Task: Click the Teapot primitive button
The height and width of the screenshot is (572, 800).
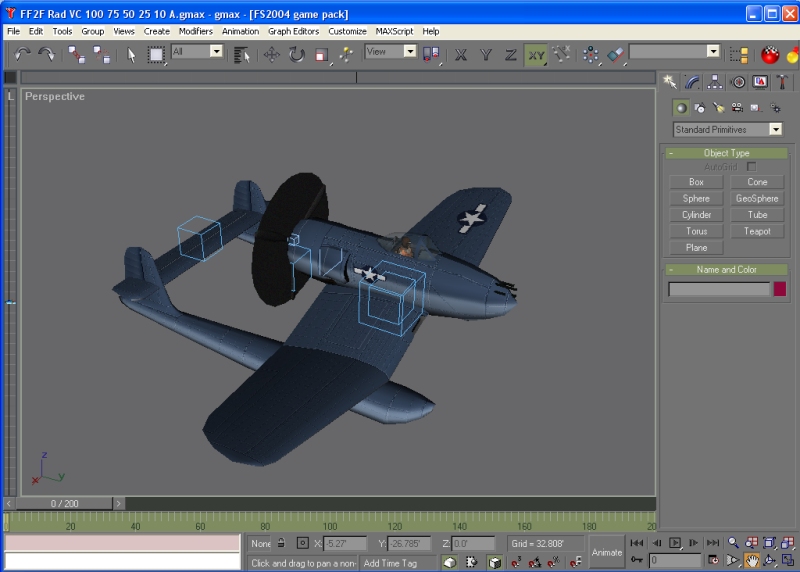Action: click(757, 231)
